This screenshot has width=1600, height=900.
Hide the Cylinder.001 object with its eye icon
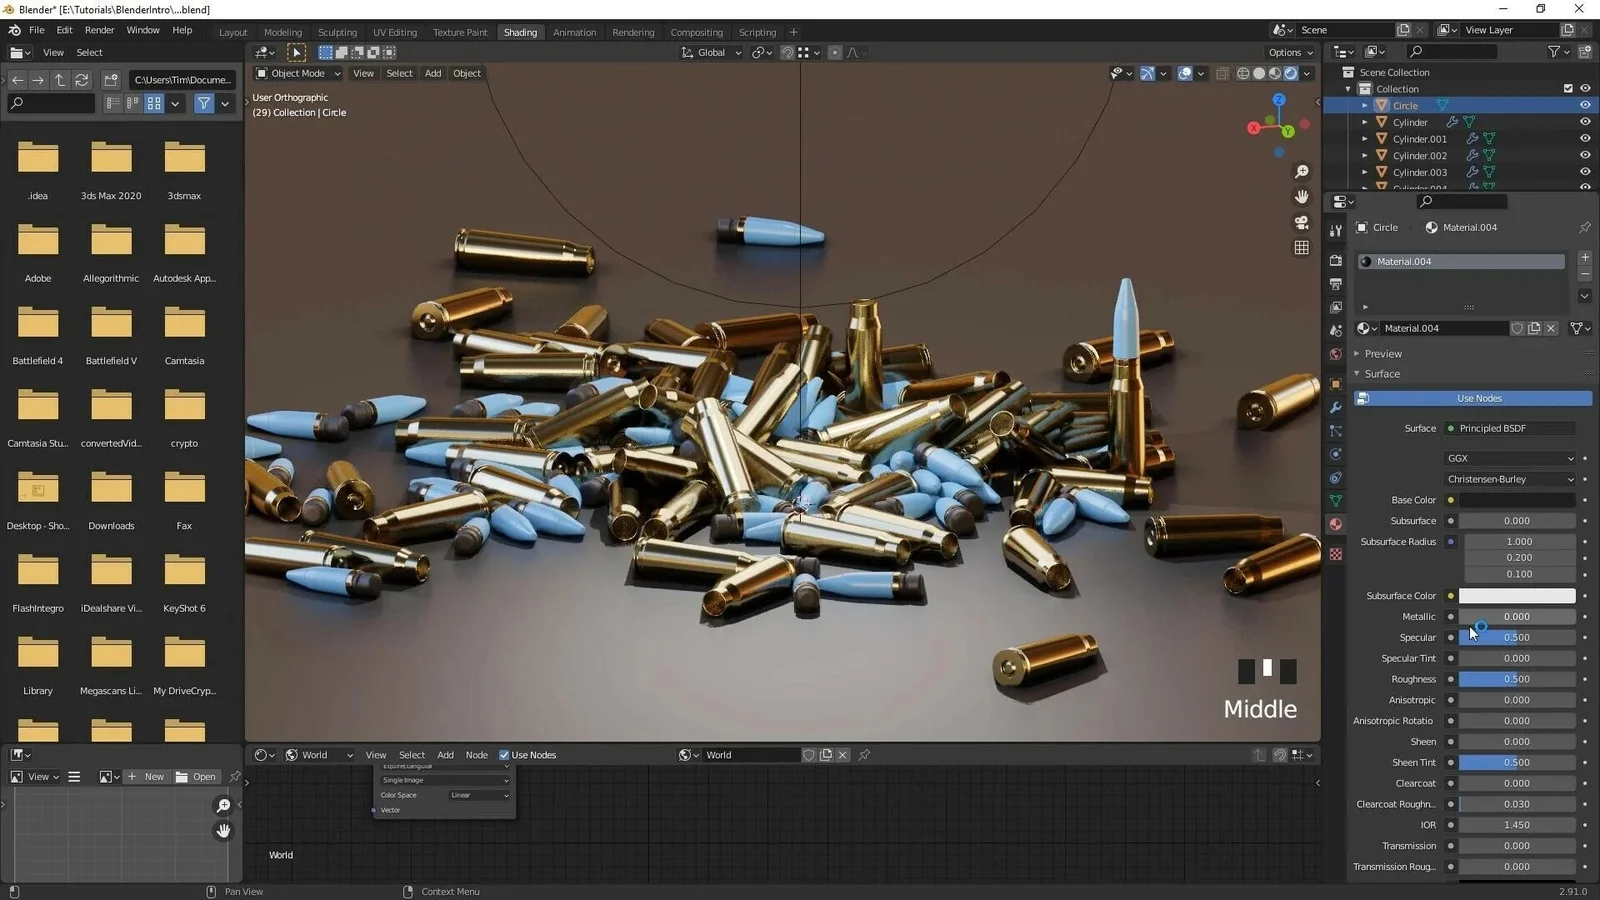coord(1585,138)
